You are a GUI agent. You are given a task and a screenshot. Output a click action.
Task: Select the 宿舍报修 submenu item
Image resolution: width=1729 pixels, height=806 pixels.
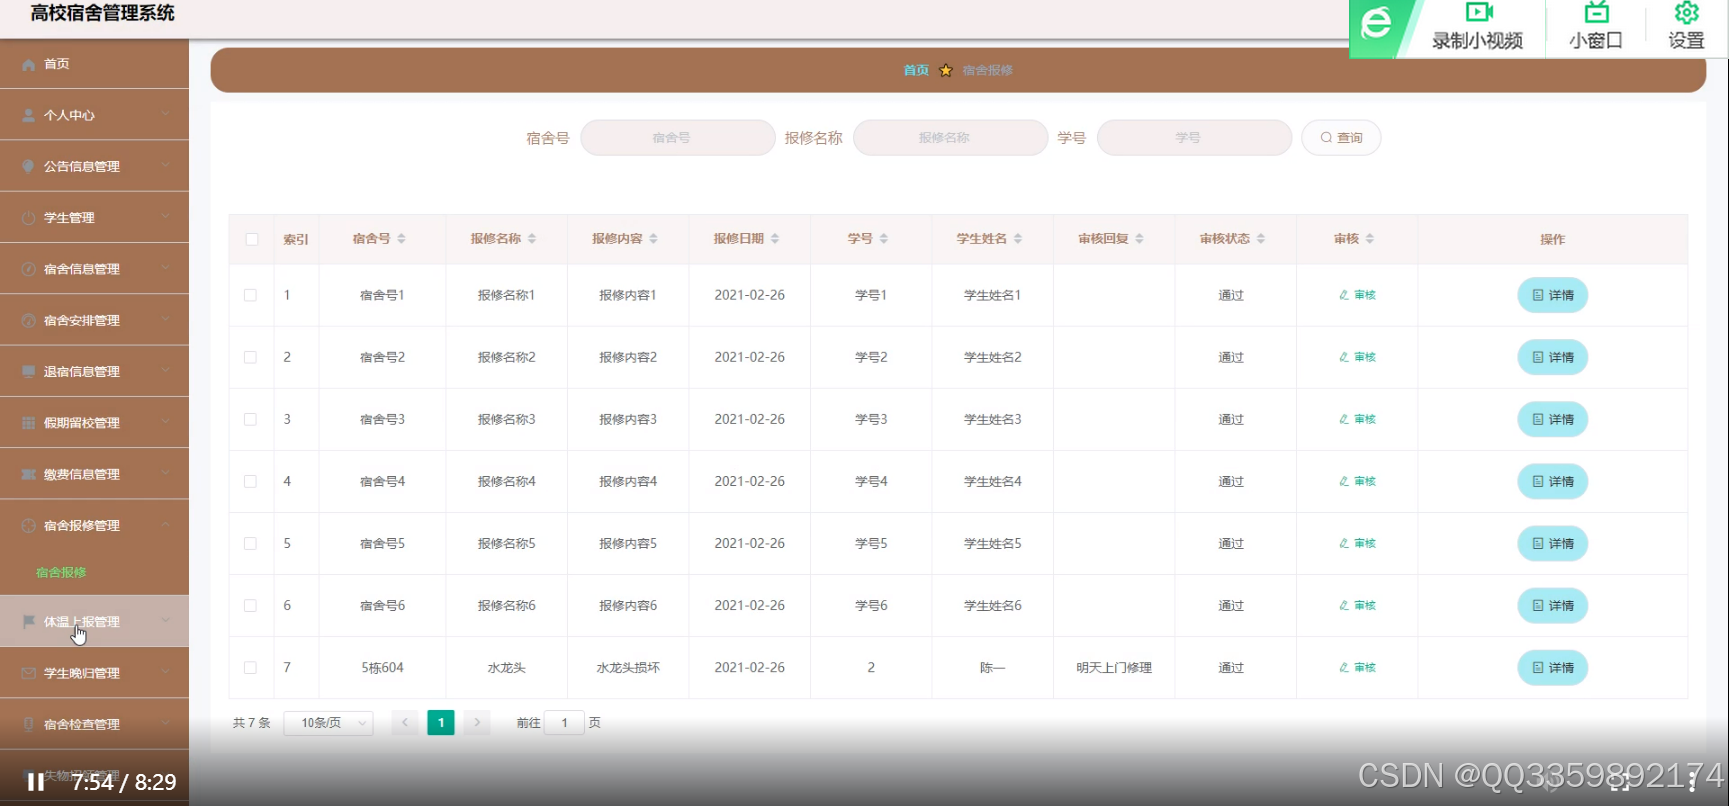[61, 573]
